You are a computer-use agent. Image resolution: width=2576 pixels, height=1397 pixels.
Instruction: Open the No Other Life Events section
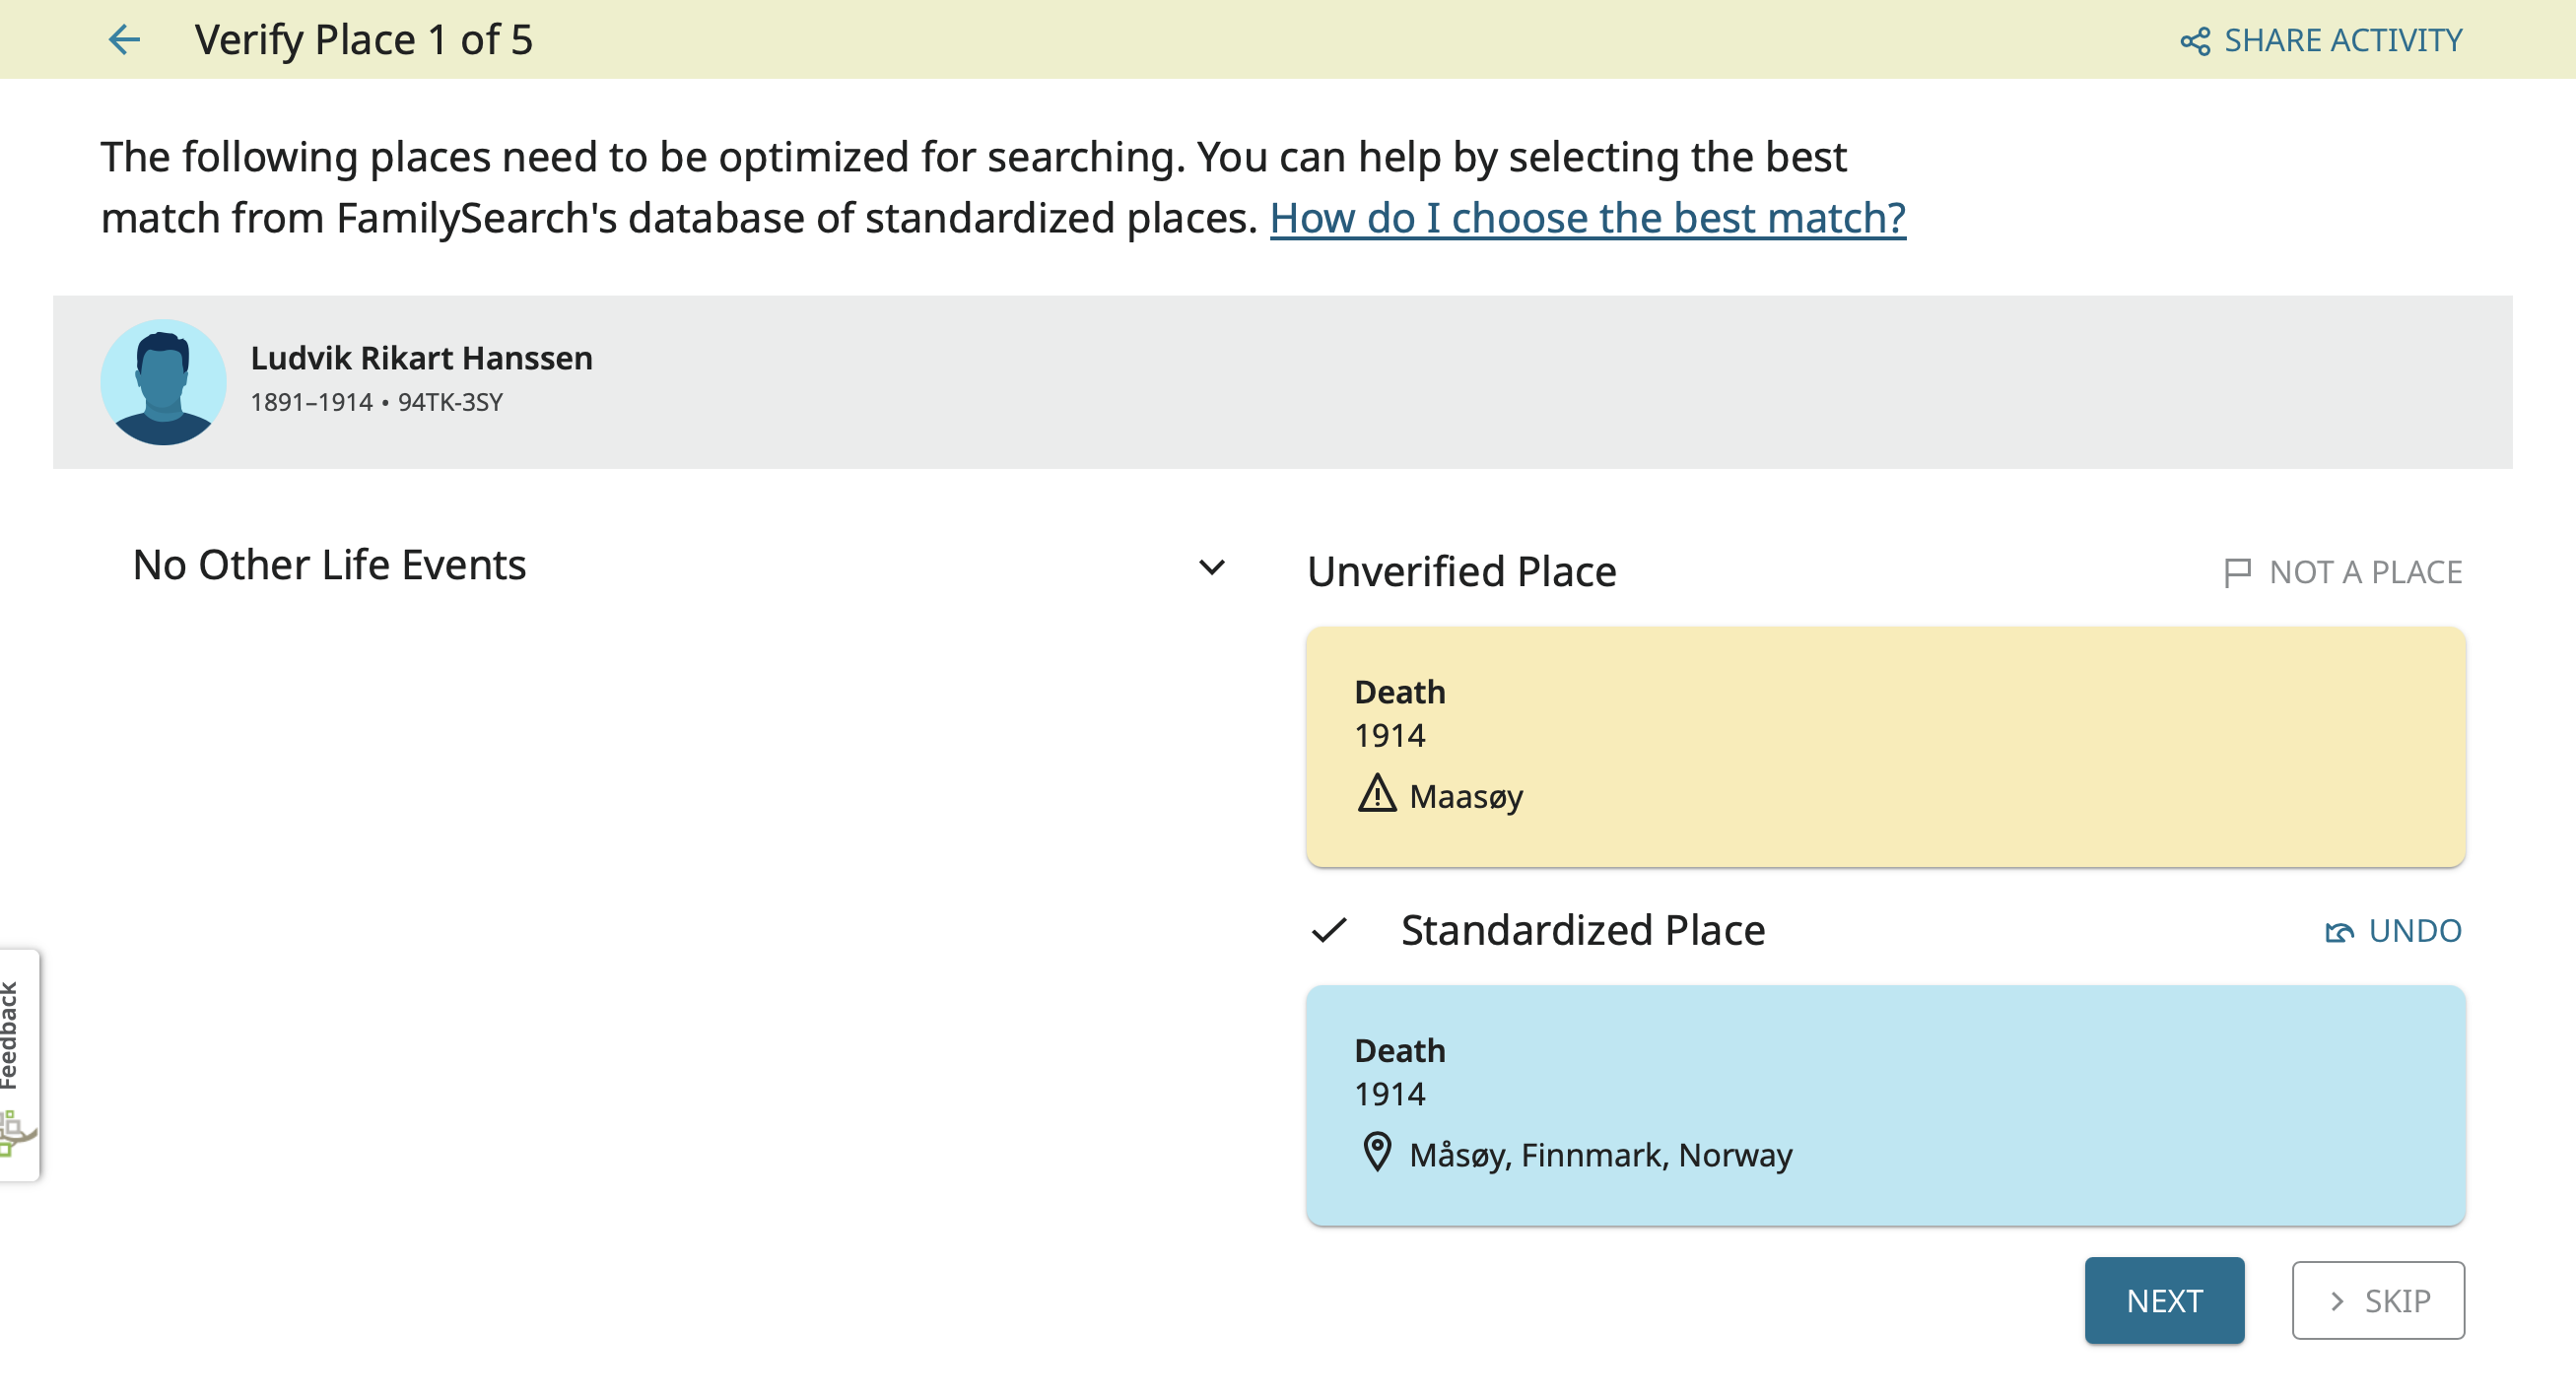click(329, 565)
